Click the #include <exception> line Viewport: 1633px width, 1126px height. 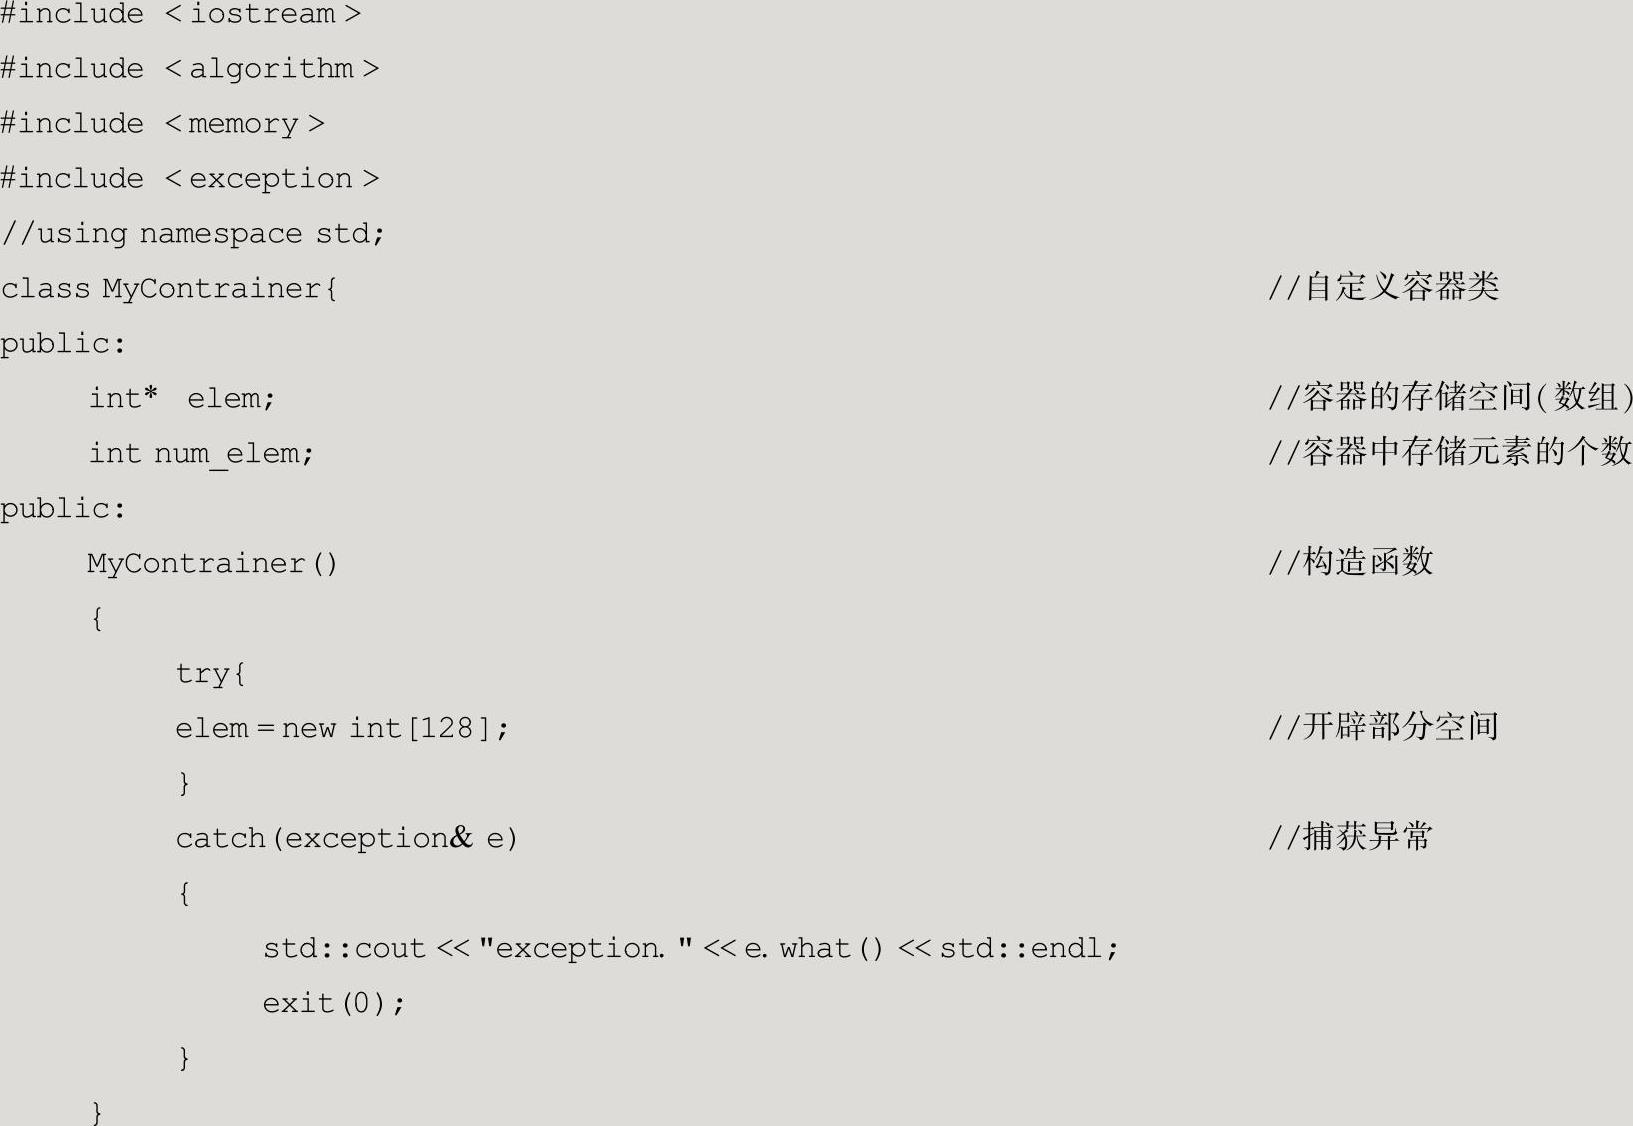pyautogui.click(x=190, y=179)
